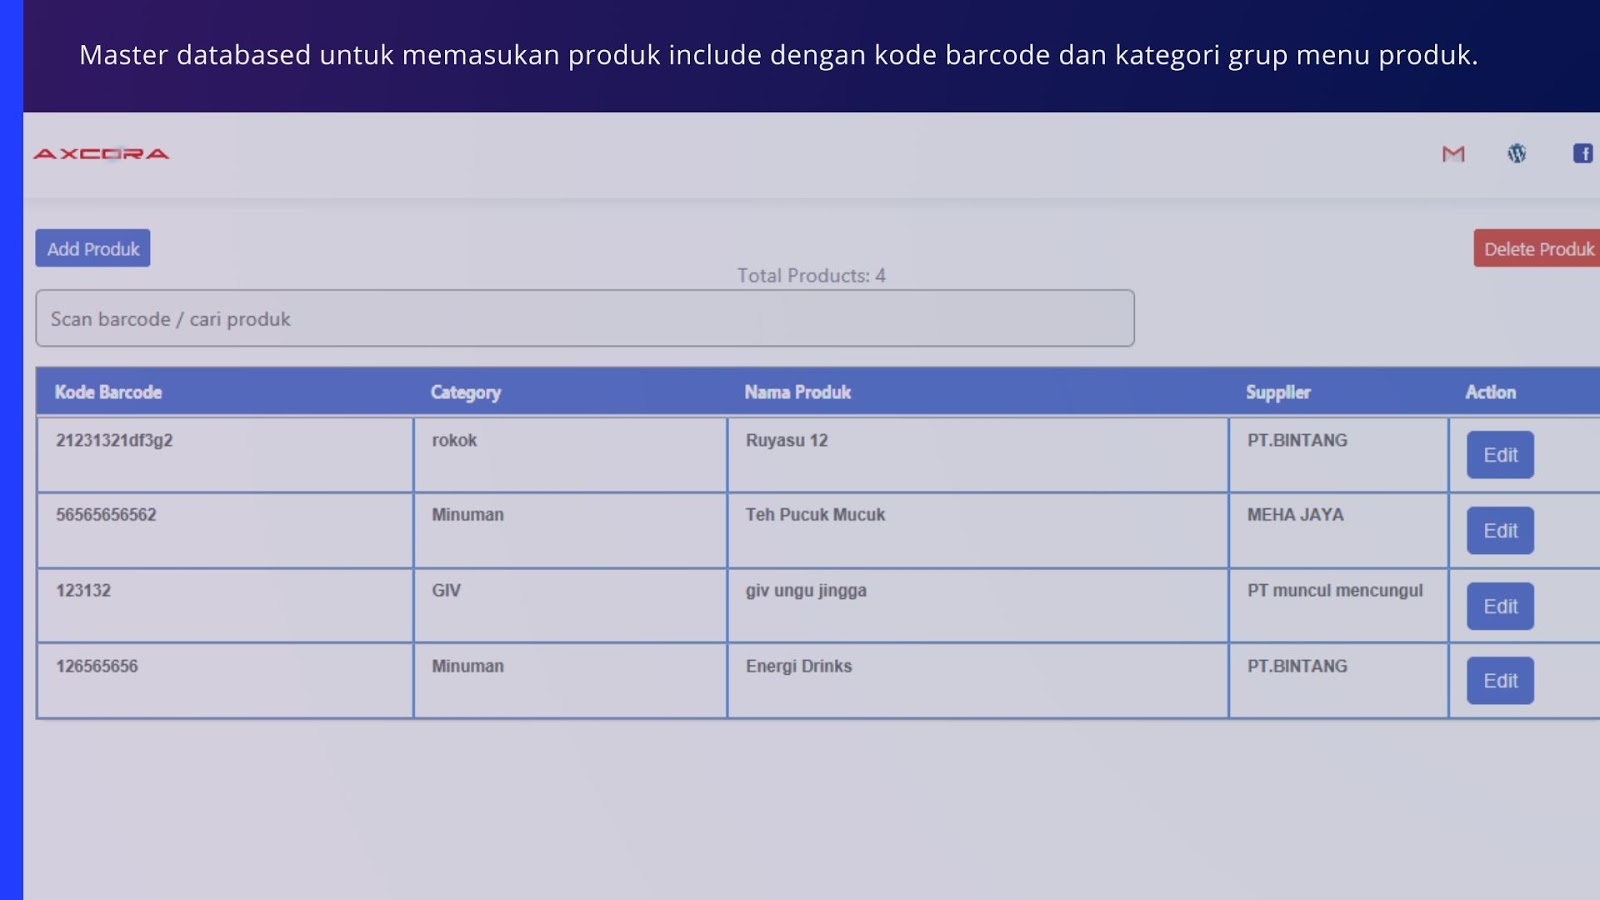Click product name Teh Pucuk Mucuk
Viewport: 1600px width, 900px height.
(x=815, y=515)
